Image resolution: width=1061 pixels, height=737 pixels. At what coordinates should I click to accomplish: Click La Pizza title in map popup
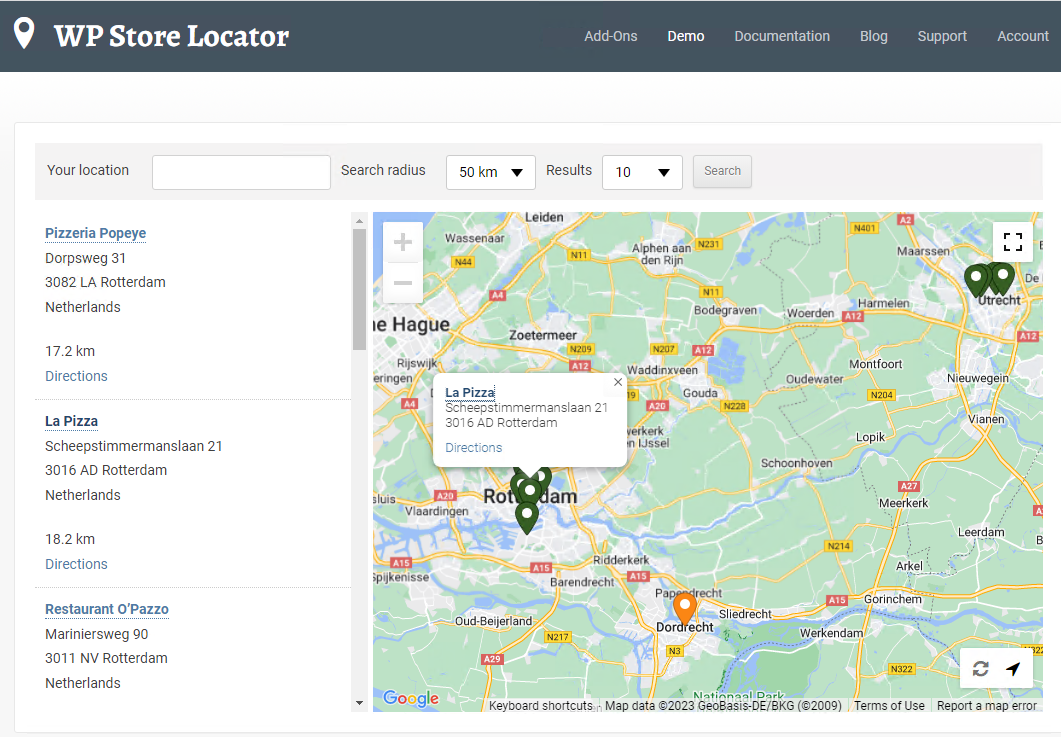point(470,393)
